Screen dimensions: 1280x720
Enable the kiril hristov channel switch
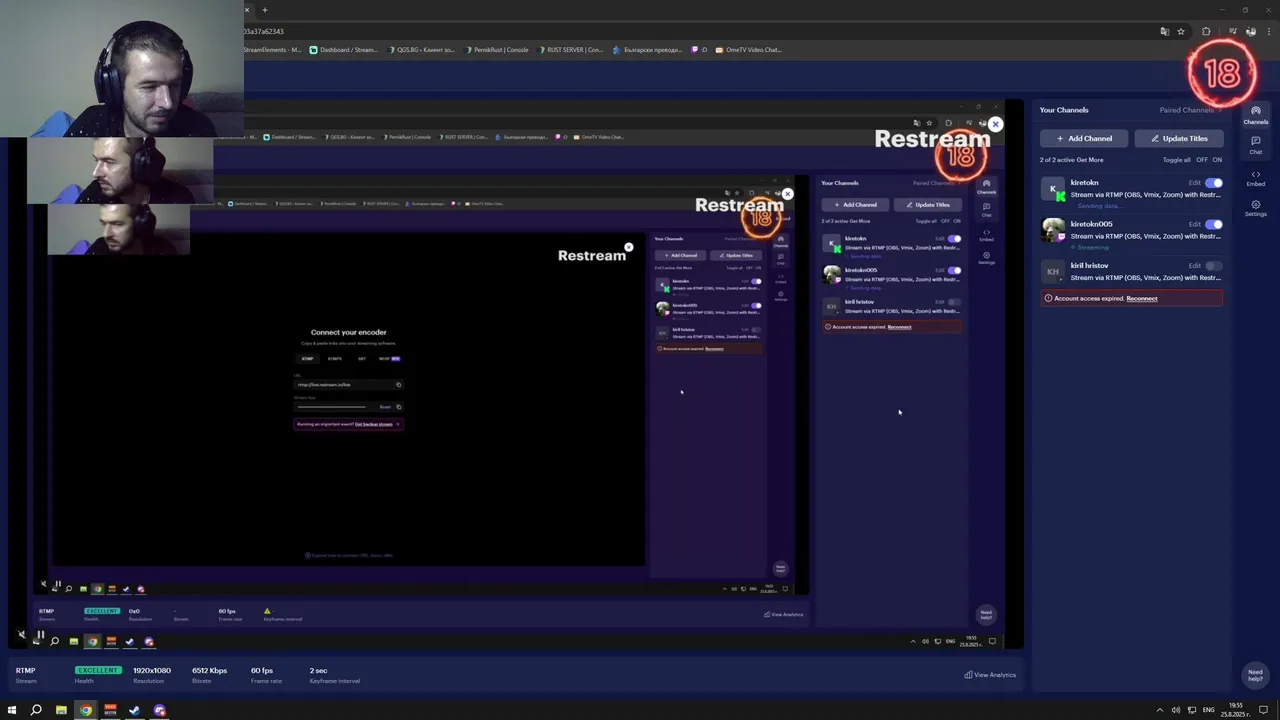click(x=1213, y=266)
